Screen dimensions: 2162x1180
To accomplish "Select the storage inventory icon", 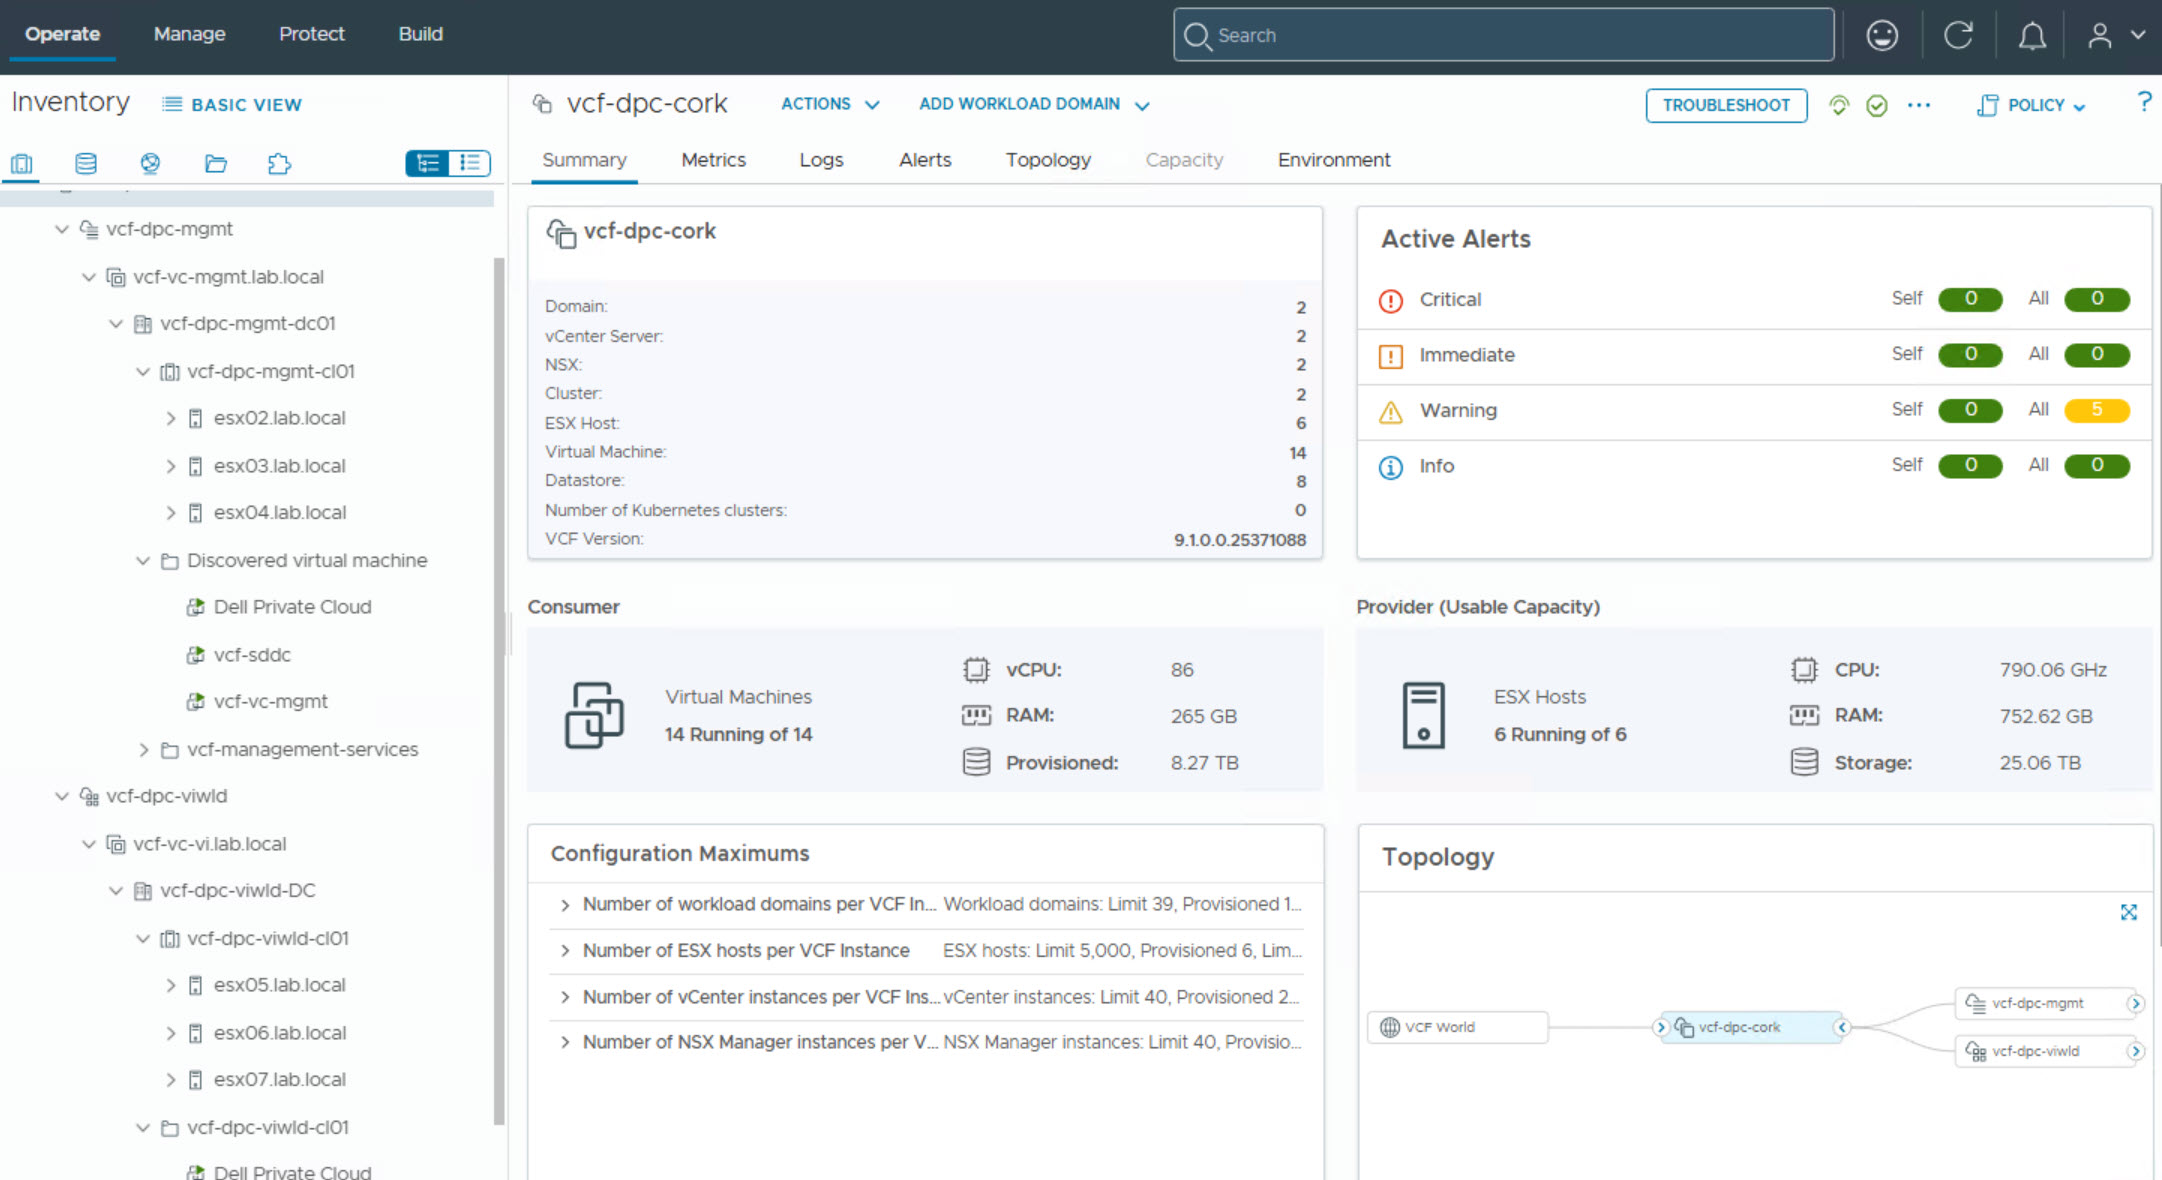I will click(x=86, y=163).
